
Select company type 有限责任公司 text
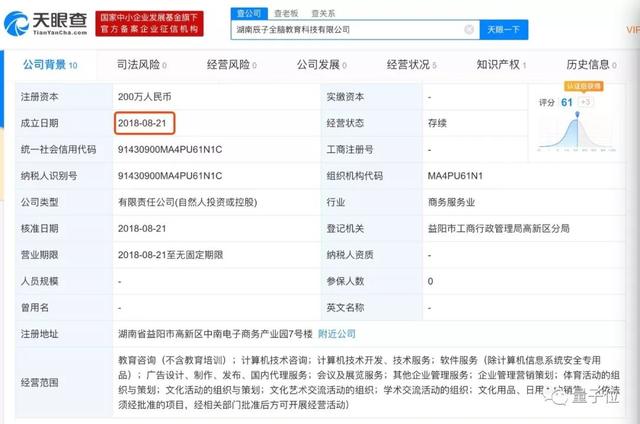click(187, 202)
